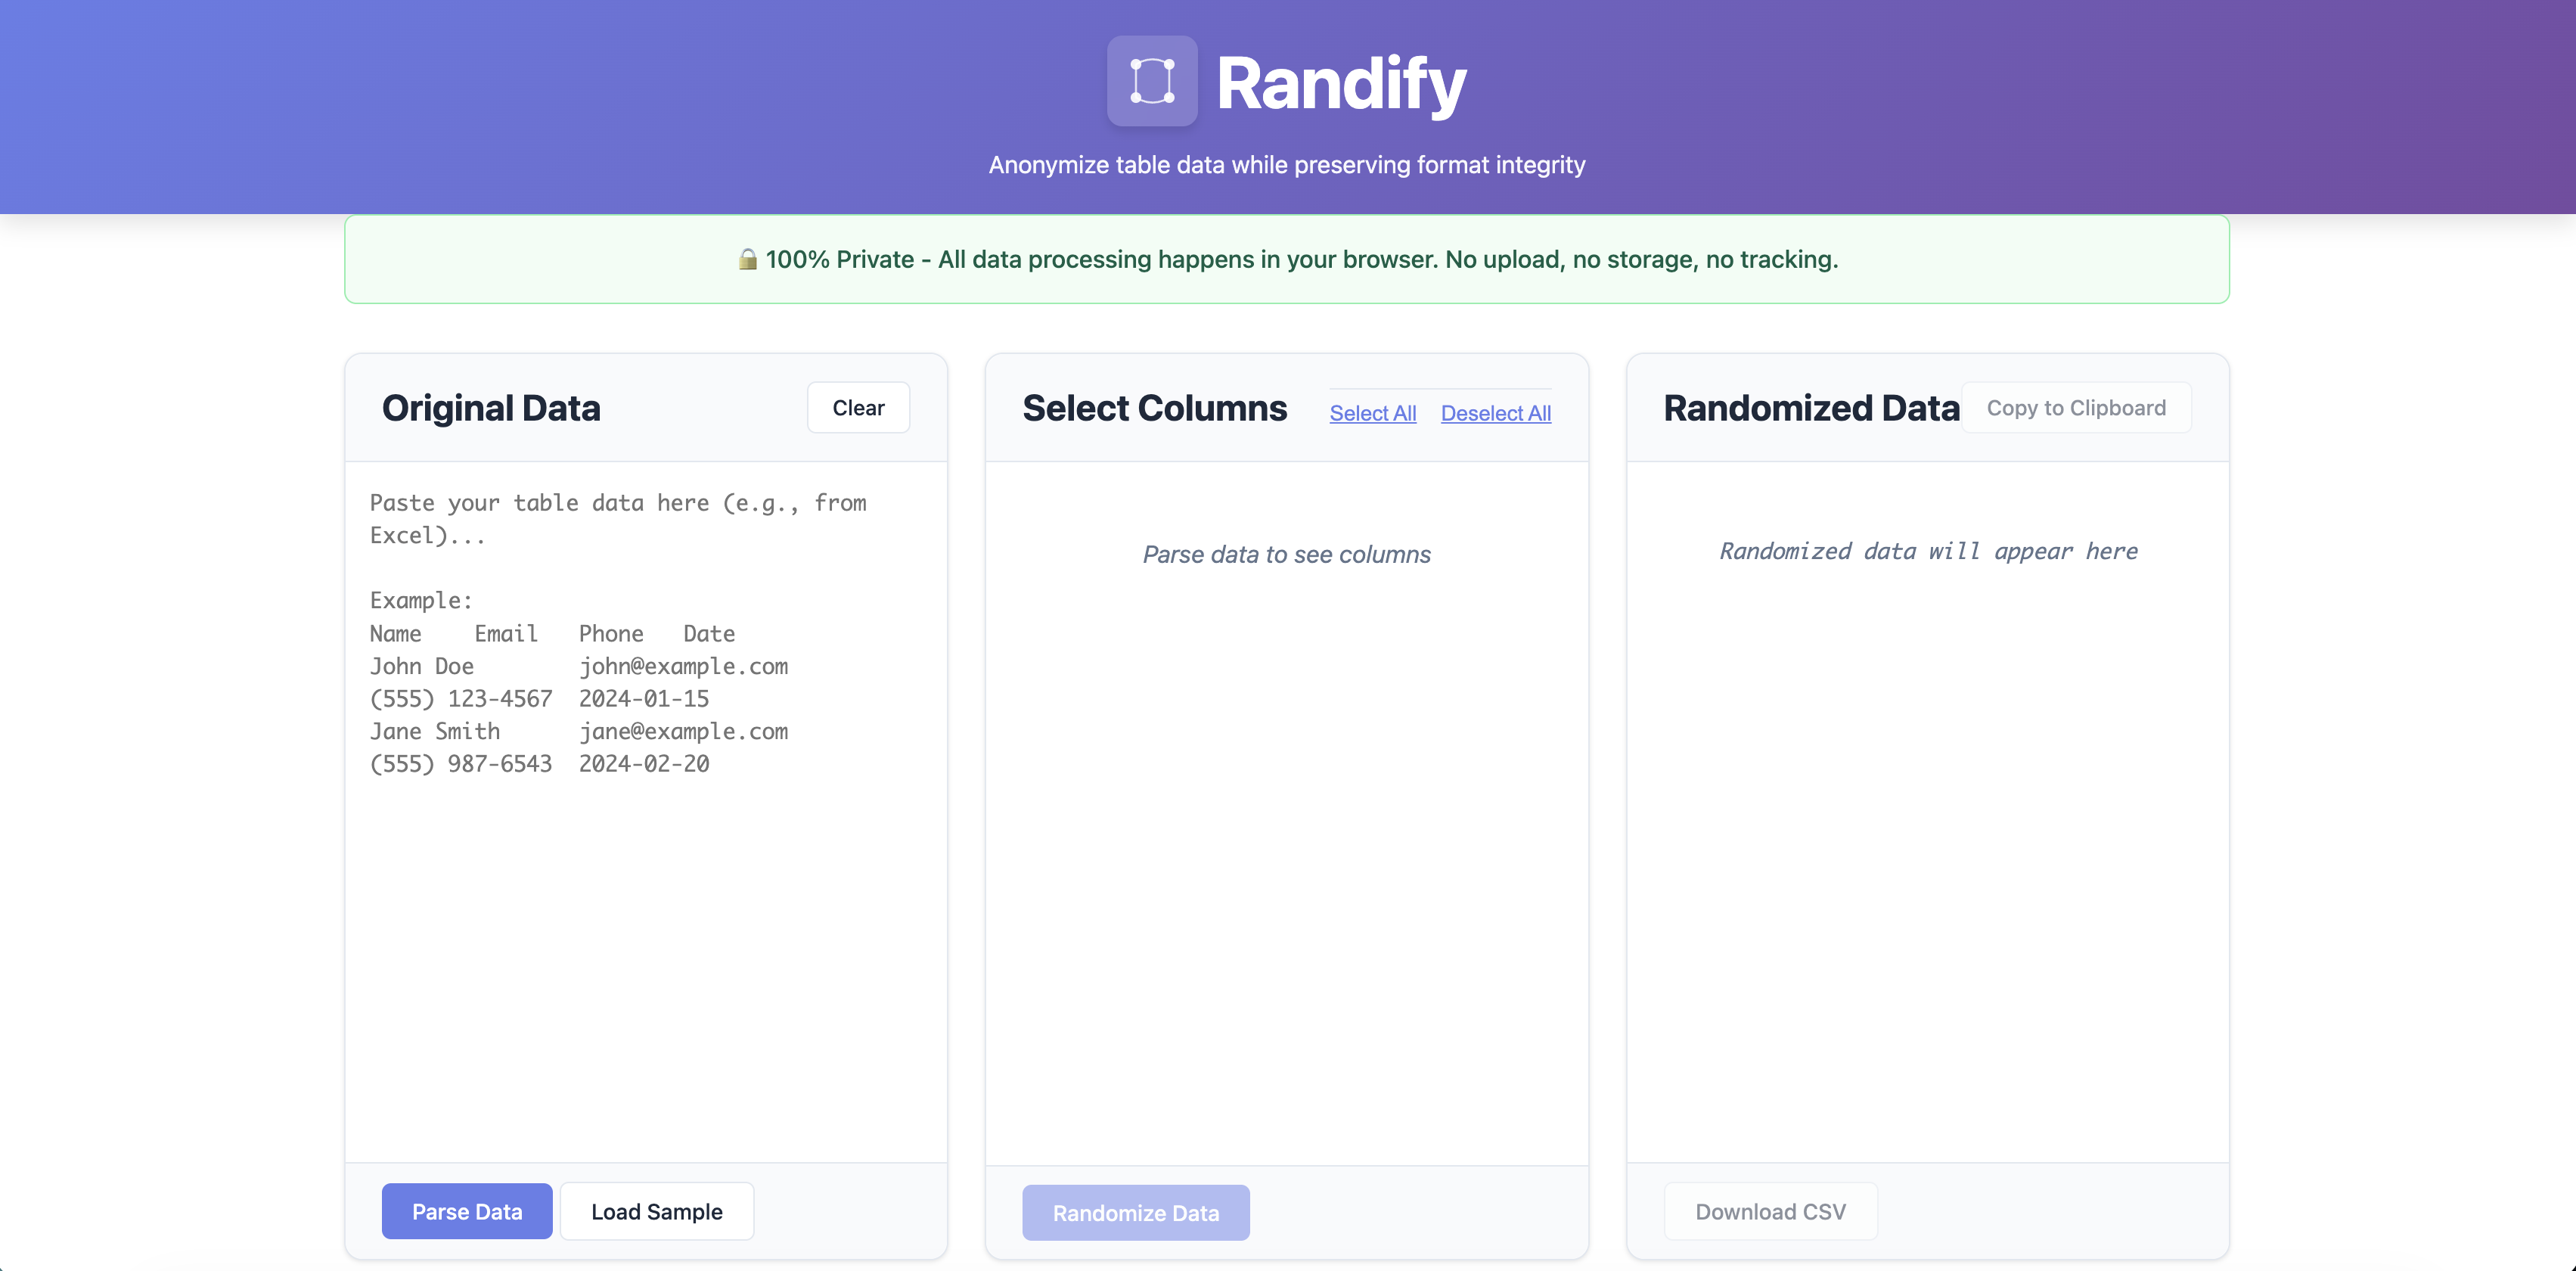Image resolution: width=2576 pixels, height=1271 pixels.
Task: Click the 'Original Data' heading
Action: point(491,407)
